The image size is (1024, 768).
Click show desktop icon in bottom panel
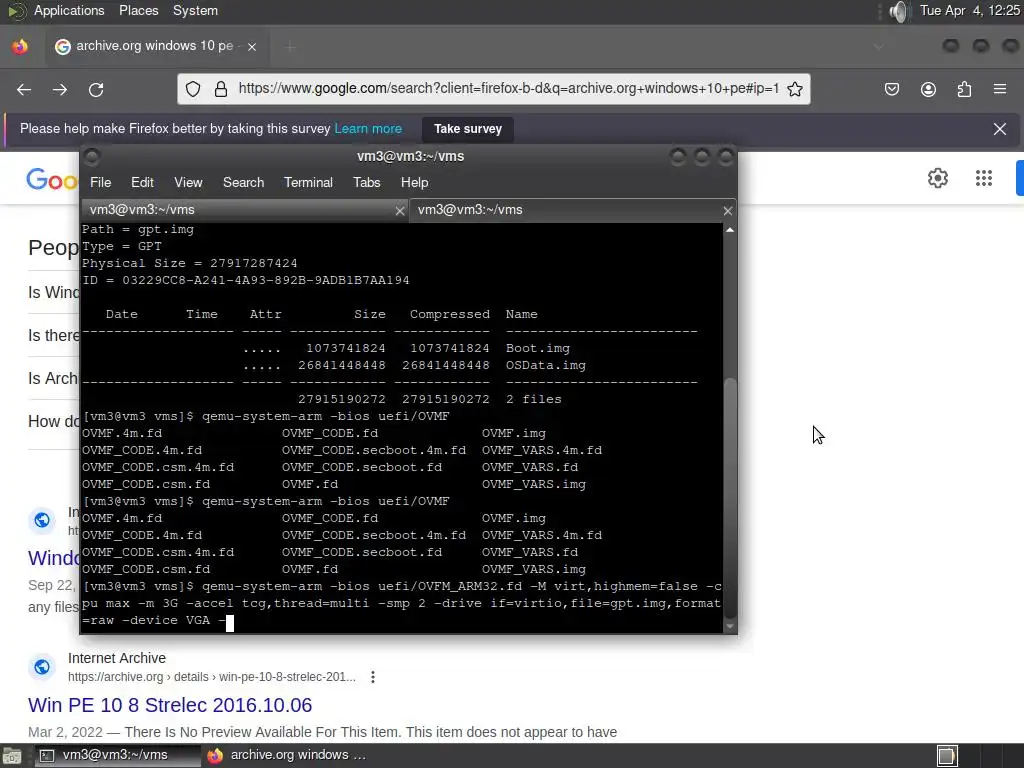pos(11,756)
